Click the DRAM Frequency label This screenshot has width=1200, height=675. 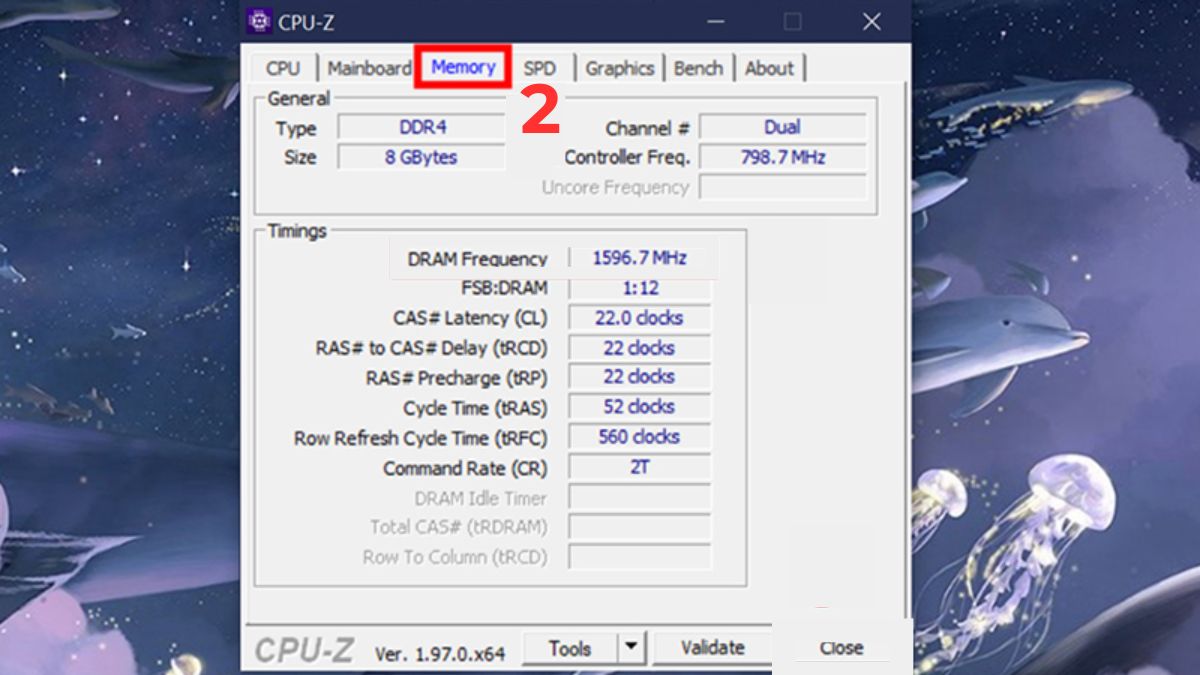pyautogui.click(x=478, y=259)
